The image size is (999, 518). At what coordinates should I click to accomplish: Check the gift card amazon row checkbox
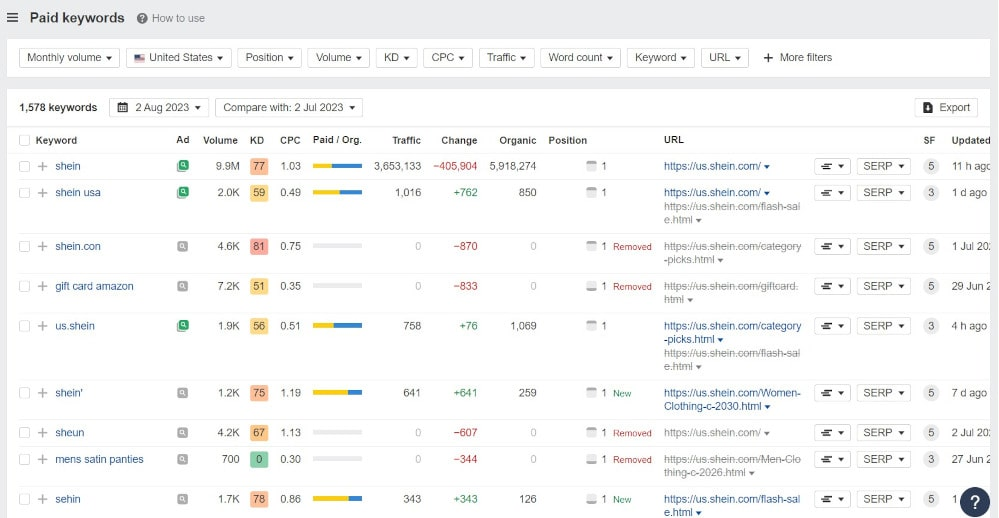pyautogui.click(x=24, y=286)
